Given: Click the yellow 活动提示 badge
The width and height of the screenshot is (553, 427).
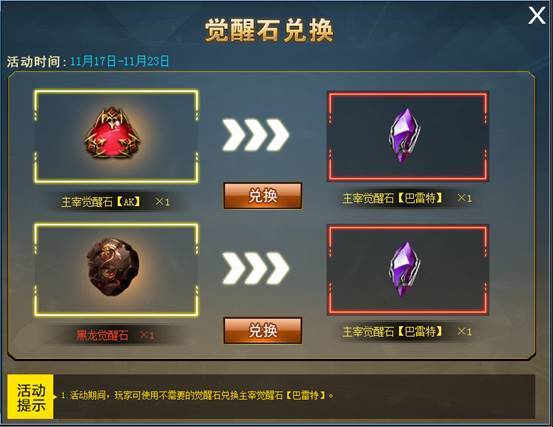Looking at the screenshot, I should tap(31, 397).
